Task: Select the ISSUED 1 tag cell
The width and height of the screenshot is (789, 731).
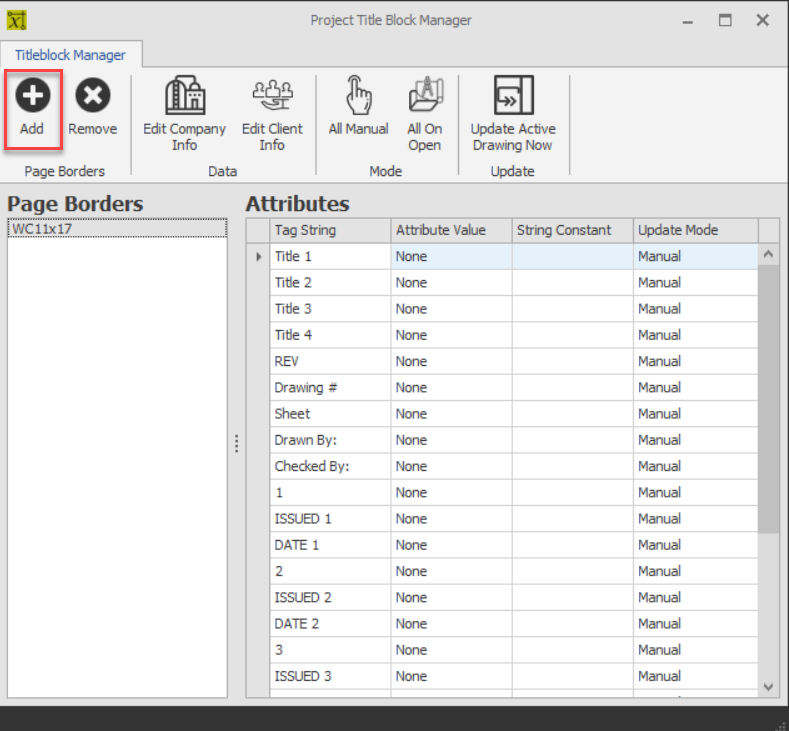Action: click(x=330, y=519)
